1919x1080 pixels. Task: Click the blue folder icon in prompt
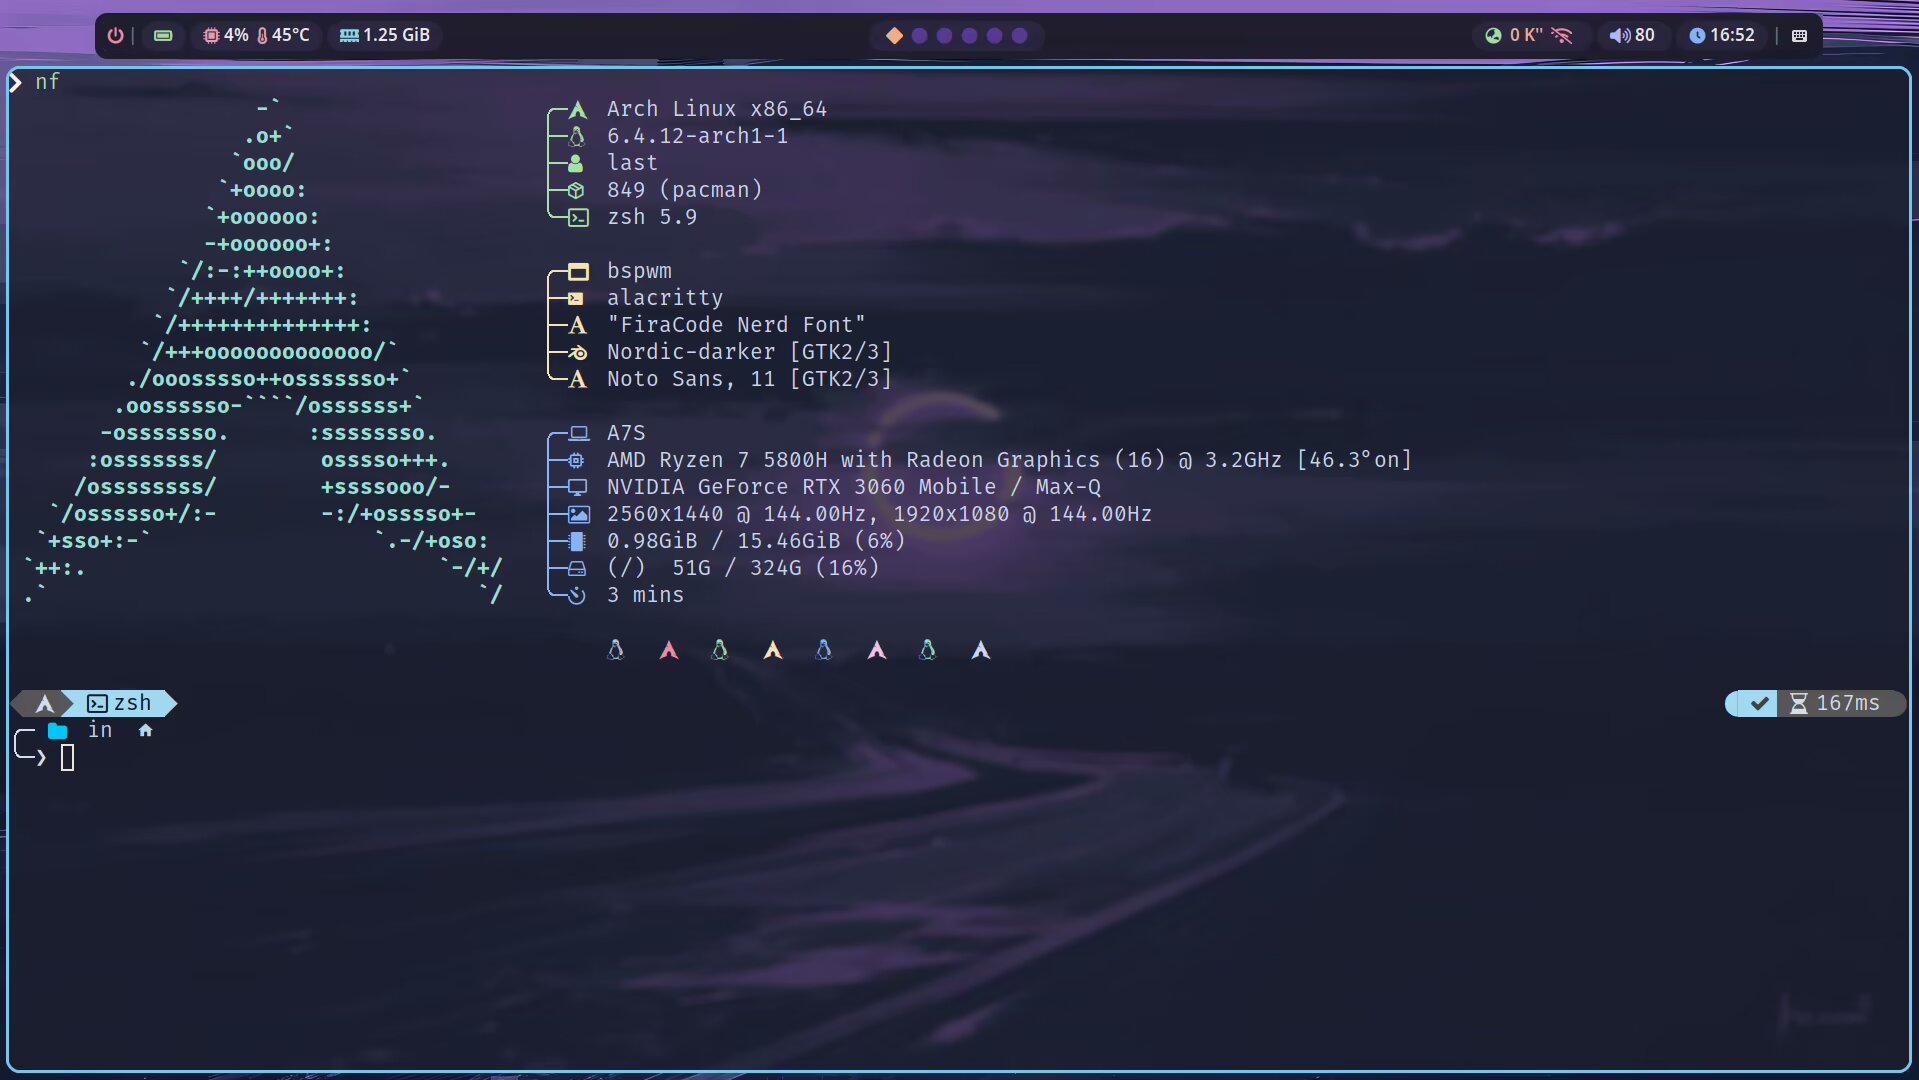(x=58, y=731)
